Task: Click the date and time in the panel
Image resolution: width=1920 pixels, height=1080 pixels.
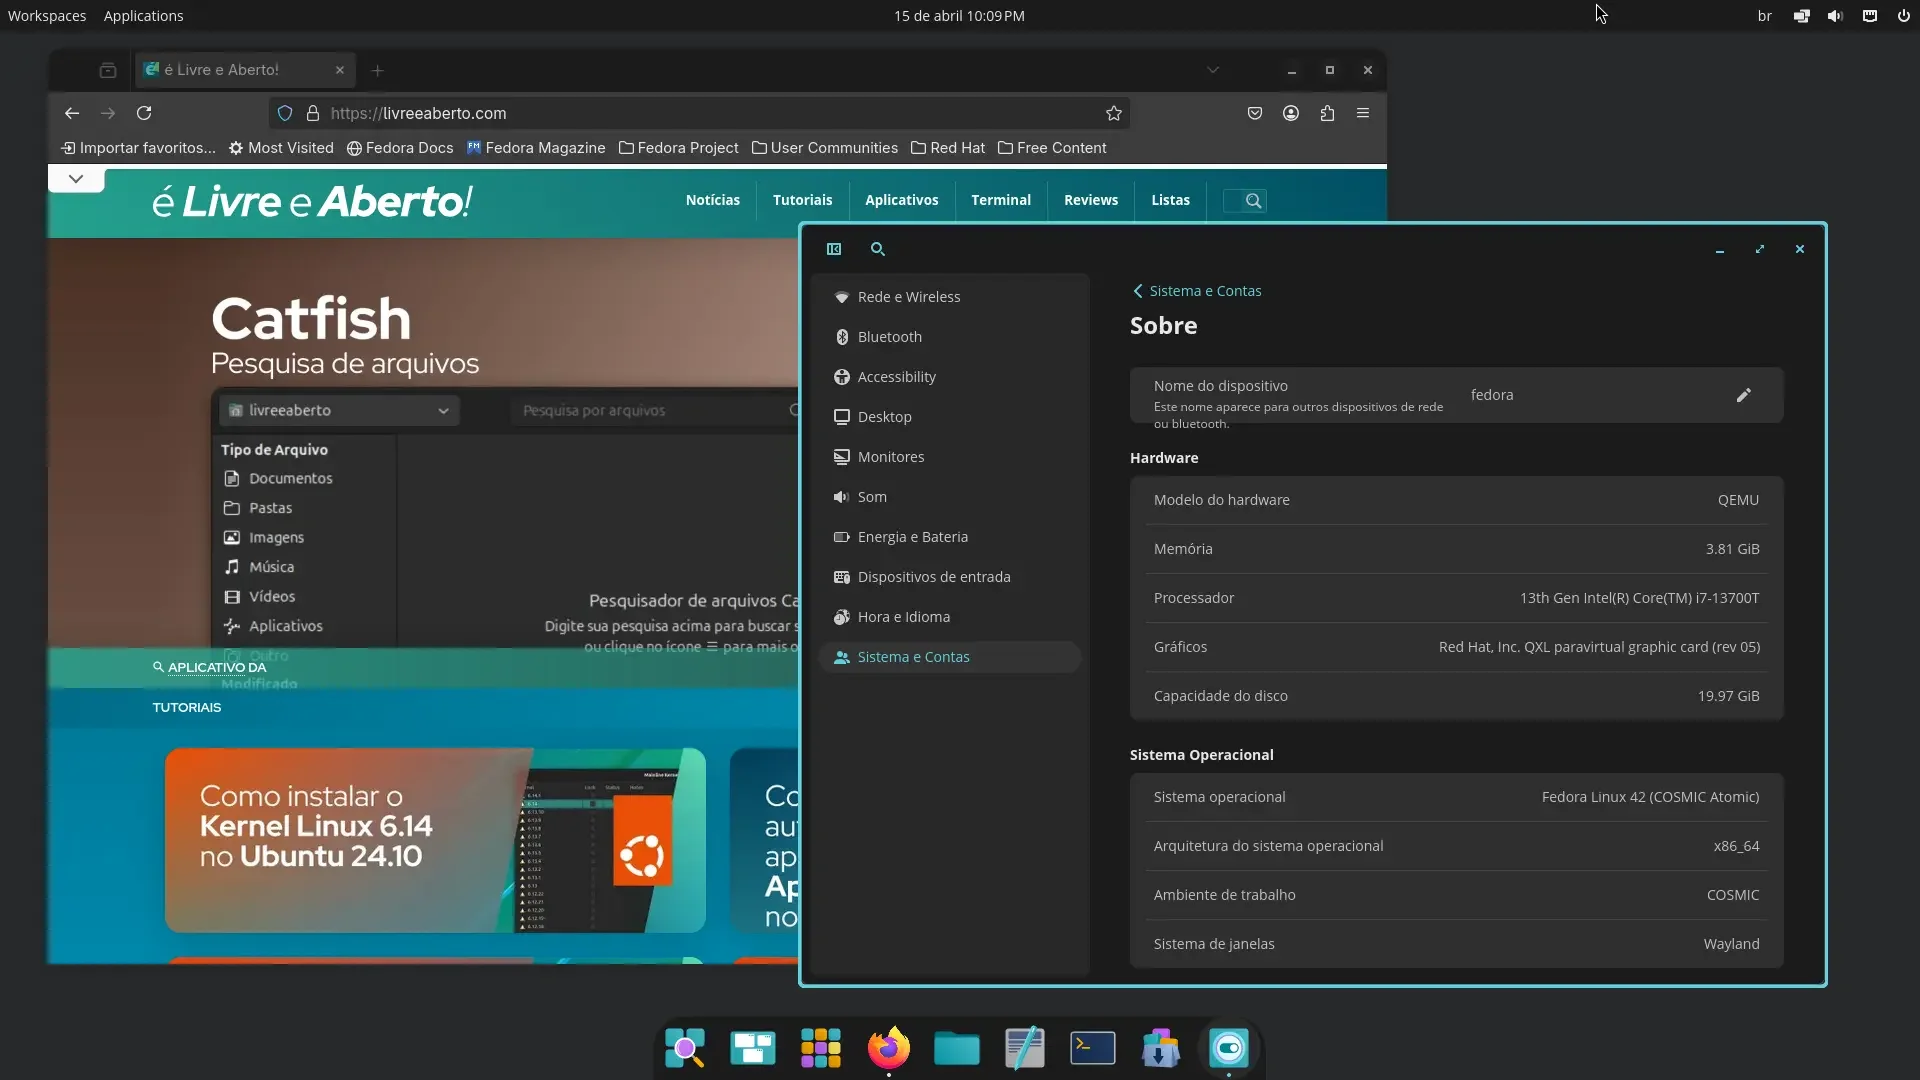Action: click(x=959, y=16)
